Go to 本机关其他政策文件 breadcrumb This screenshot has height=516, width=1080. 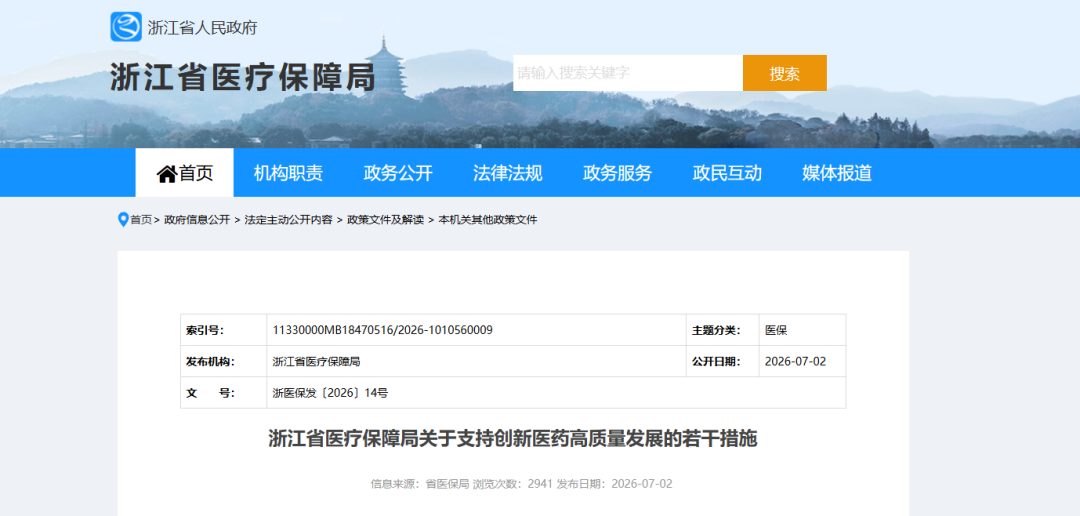(x=488, y=220)
